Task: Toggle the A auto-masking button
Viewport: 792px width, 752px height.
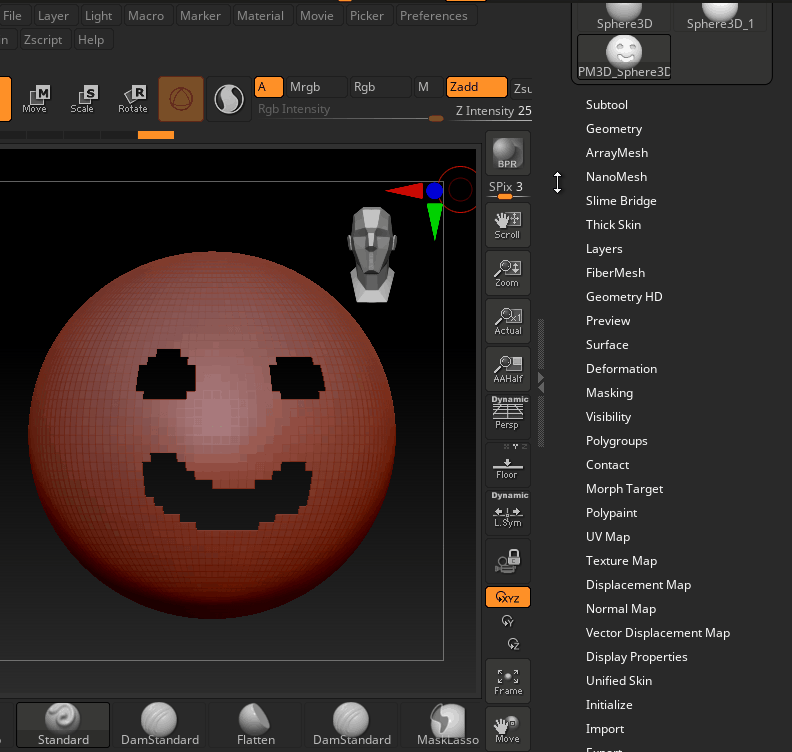Action: click(269, 87)
